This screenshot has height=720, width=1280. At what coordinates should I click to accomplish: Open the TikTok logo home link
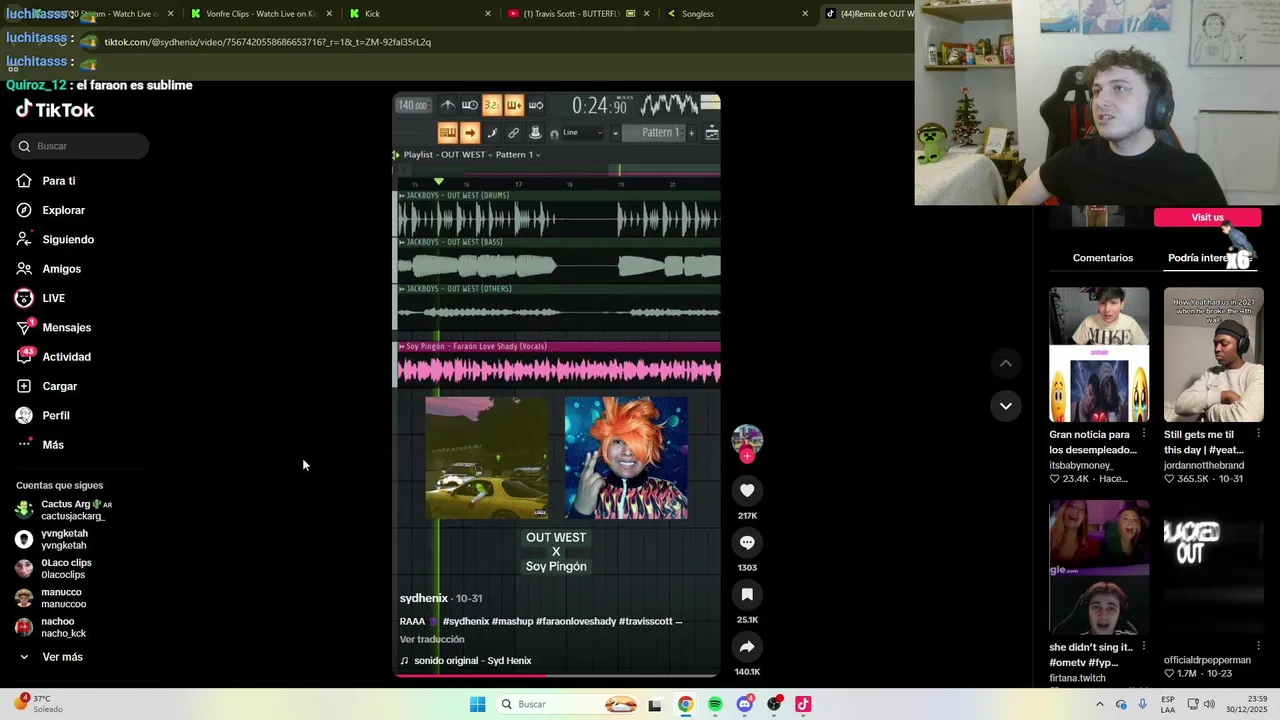55,110
